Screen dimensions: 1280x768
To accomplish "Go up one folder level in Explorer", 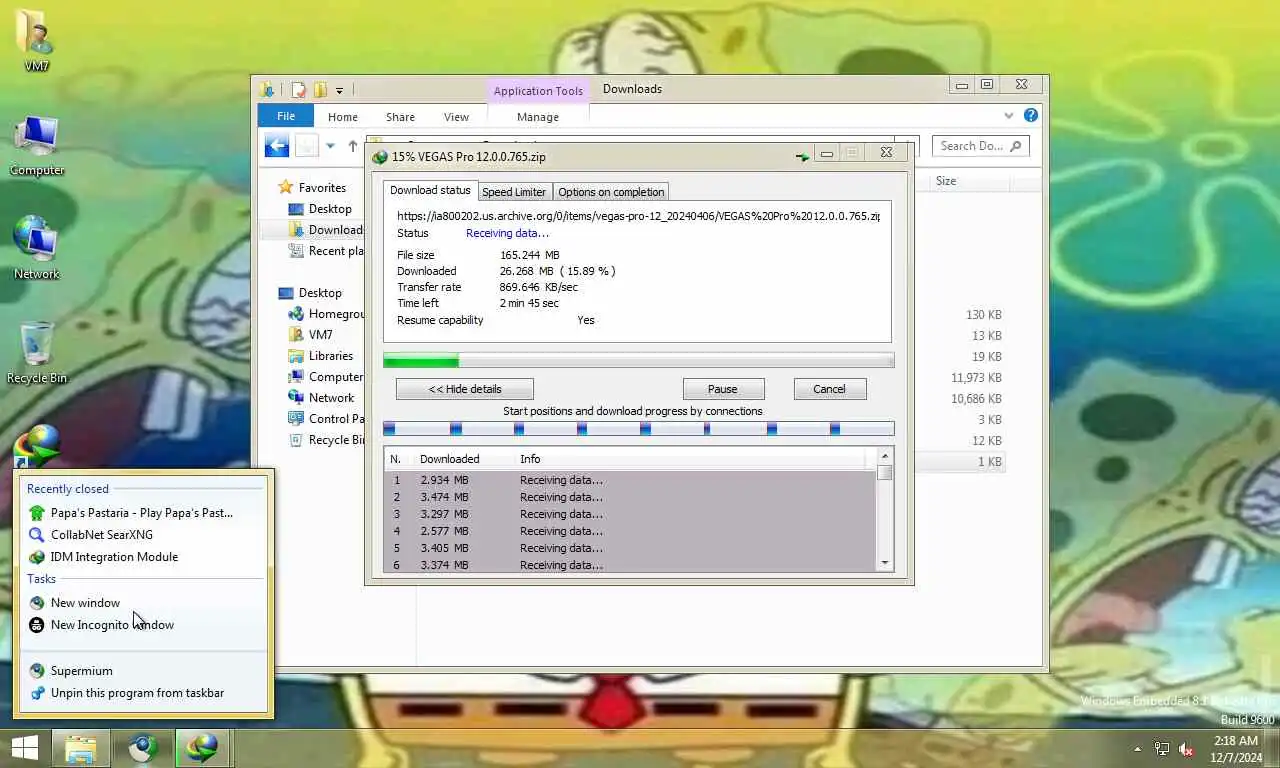I will click(352, 146).
